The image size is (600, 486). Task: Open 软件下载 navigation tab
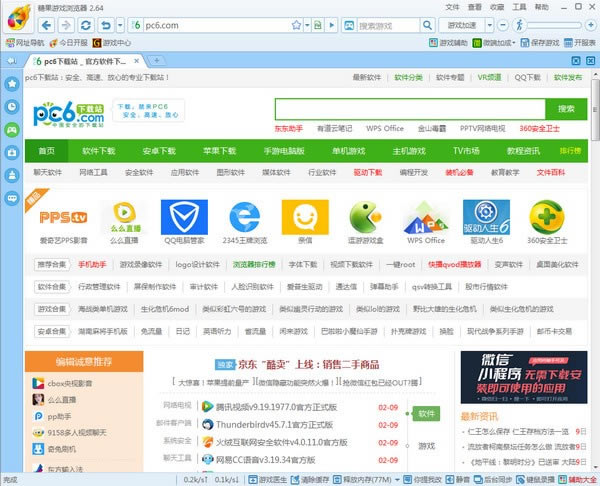[x=98, y=151]
